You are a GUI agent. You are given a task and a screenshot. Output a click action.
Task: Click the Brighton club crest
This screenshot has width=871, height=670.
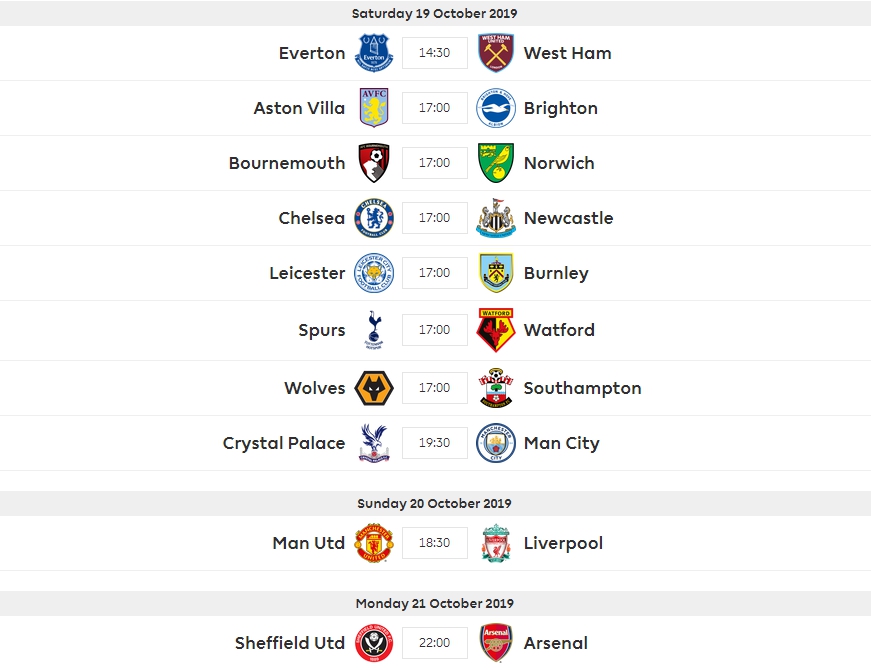[x=495, y=108]
